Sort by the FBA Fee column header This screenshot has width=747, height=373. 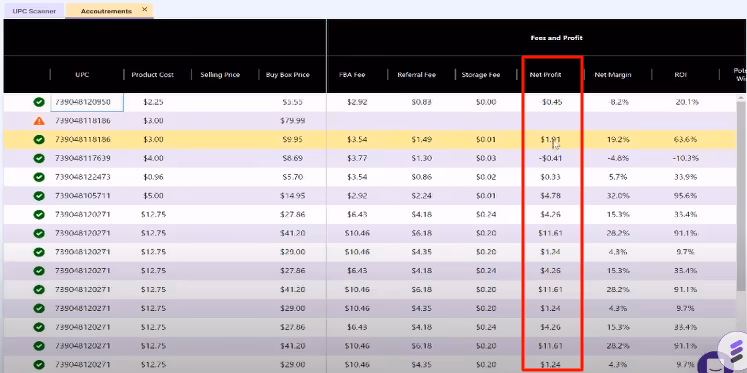point(352,75)
